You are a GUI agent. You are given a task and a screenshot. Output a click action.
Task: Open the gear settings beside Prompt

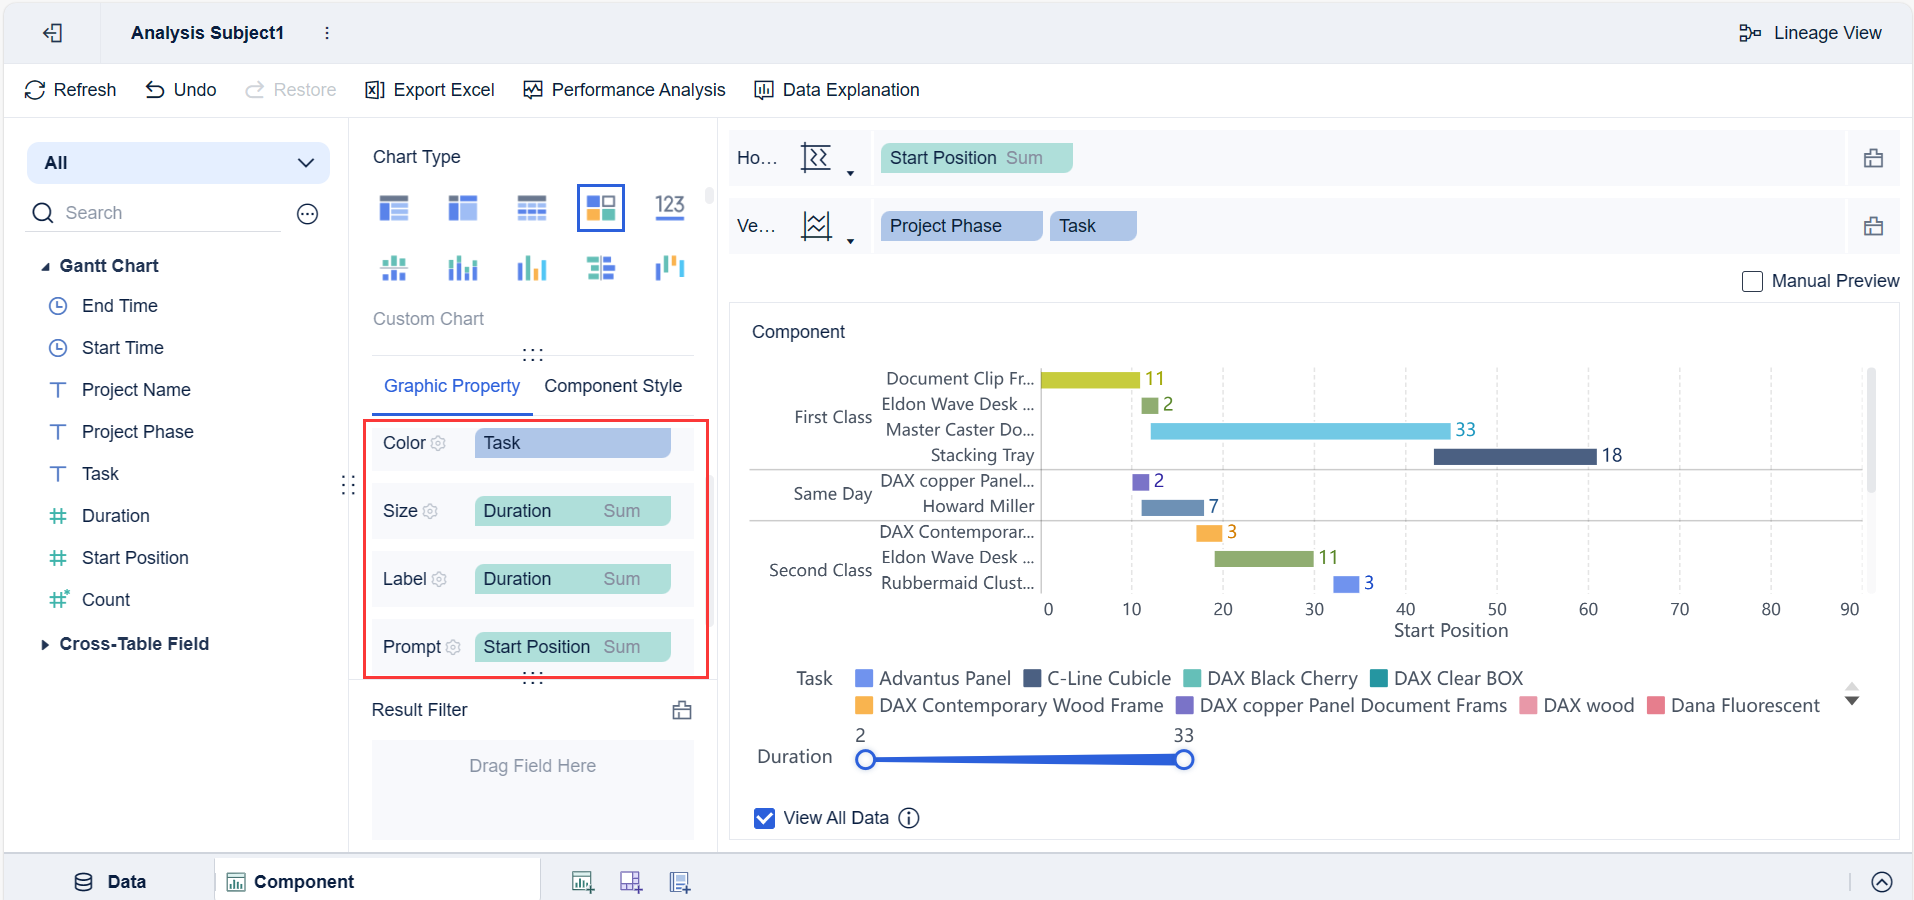click(455, 647)
